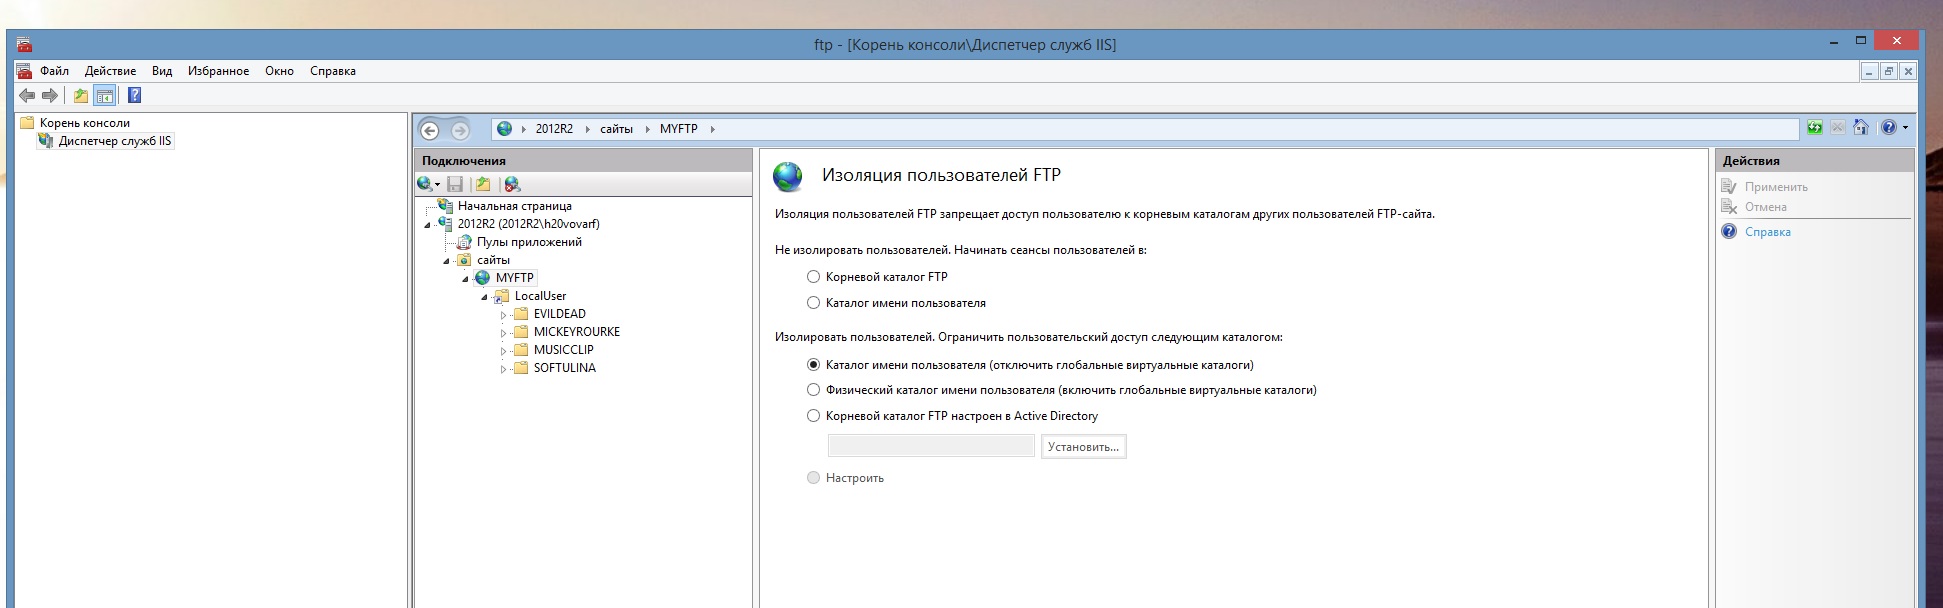1943x608 pixels.
Task: Click the greyed stop icon beside refresh
Action: (x=1838, y=127)
